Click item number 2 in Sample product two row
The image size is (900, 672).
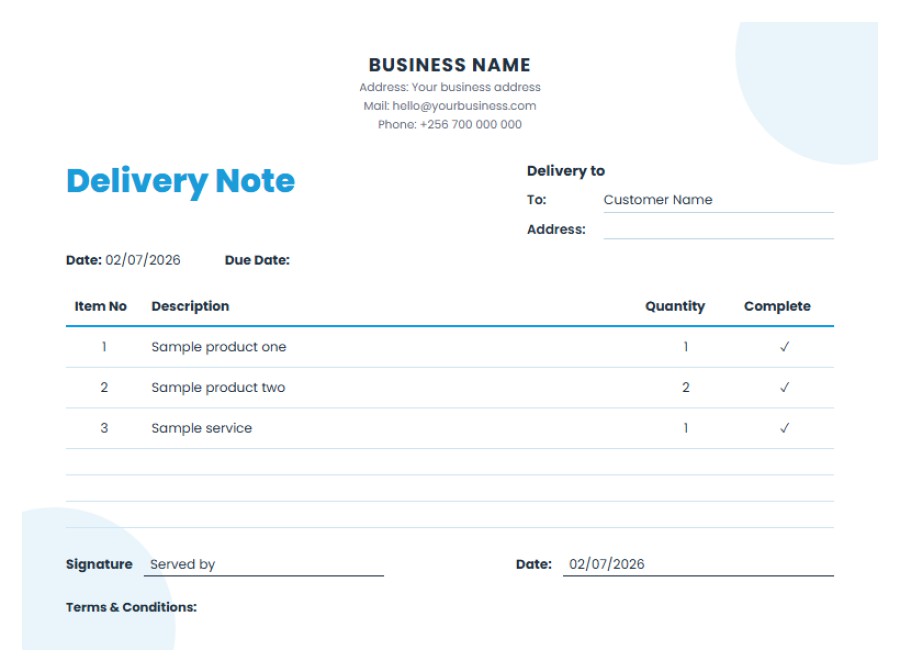[104, 388]
